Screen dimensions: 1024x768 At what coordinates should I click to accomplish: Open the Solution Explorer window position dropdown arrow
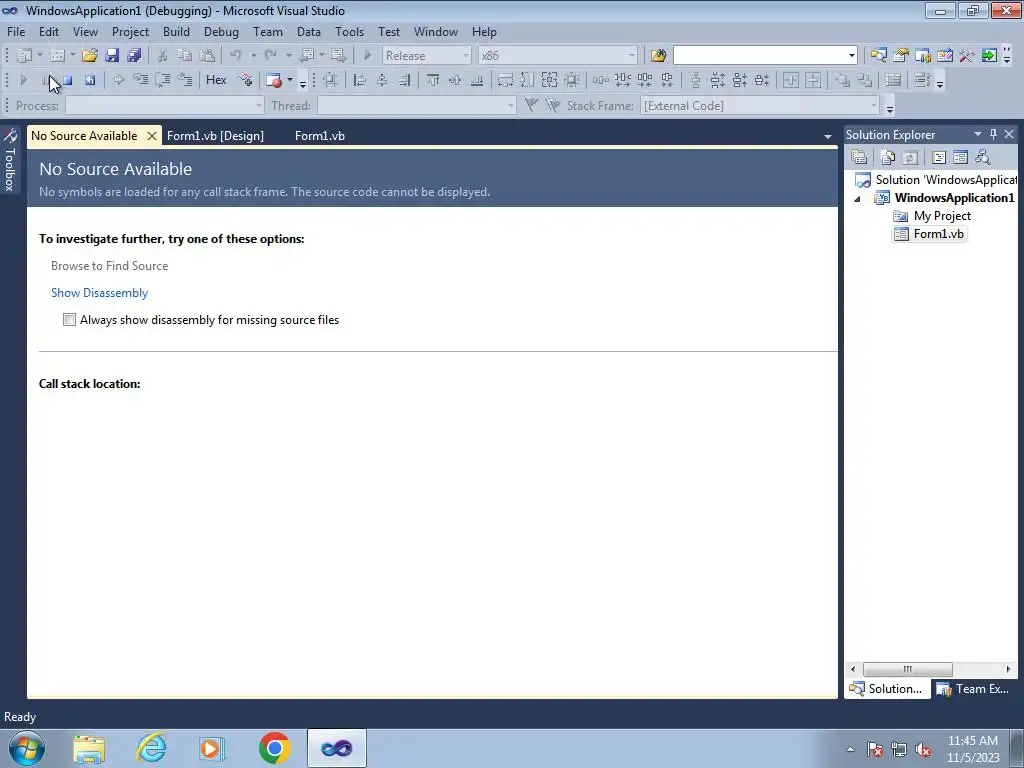(x=978, y=134)
